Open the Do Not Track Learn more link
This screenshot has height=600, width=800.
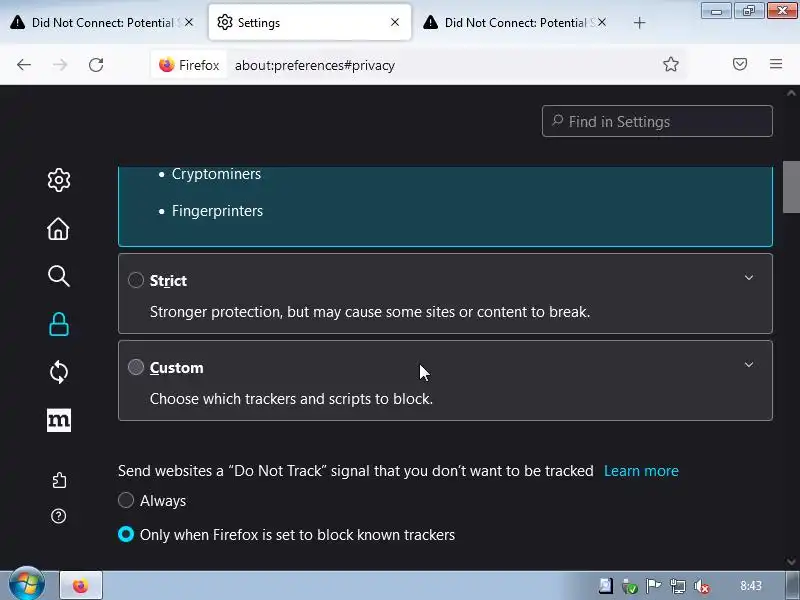coord(641,471)
